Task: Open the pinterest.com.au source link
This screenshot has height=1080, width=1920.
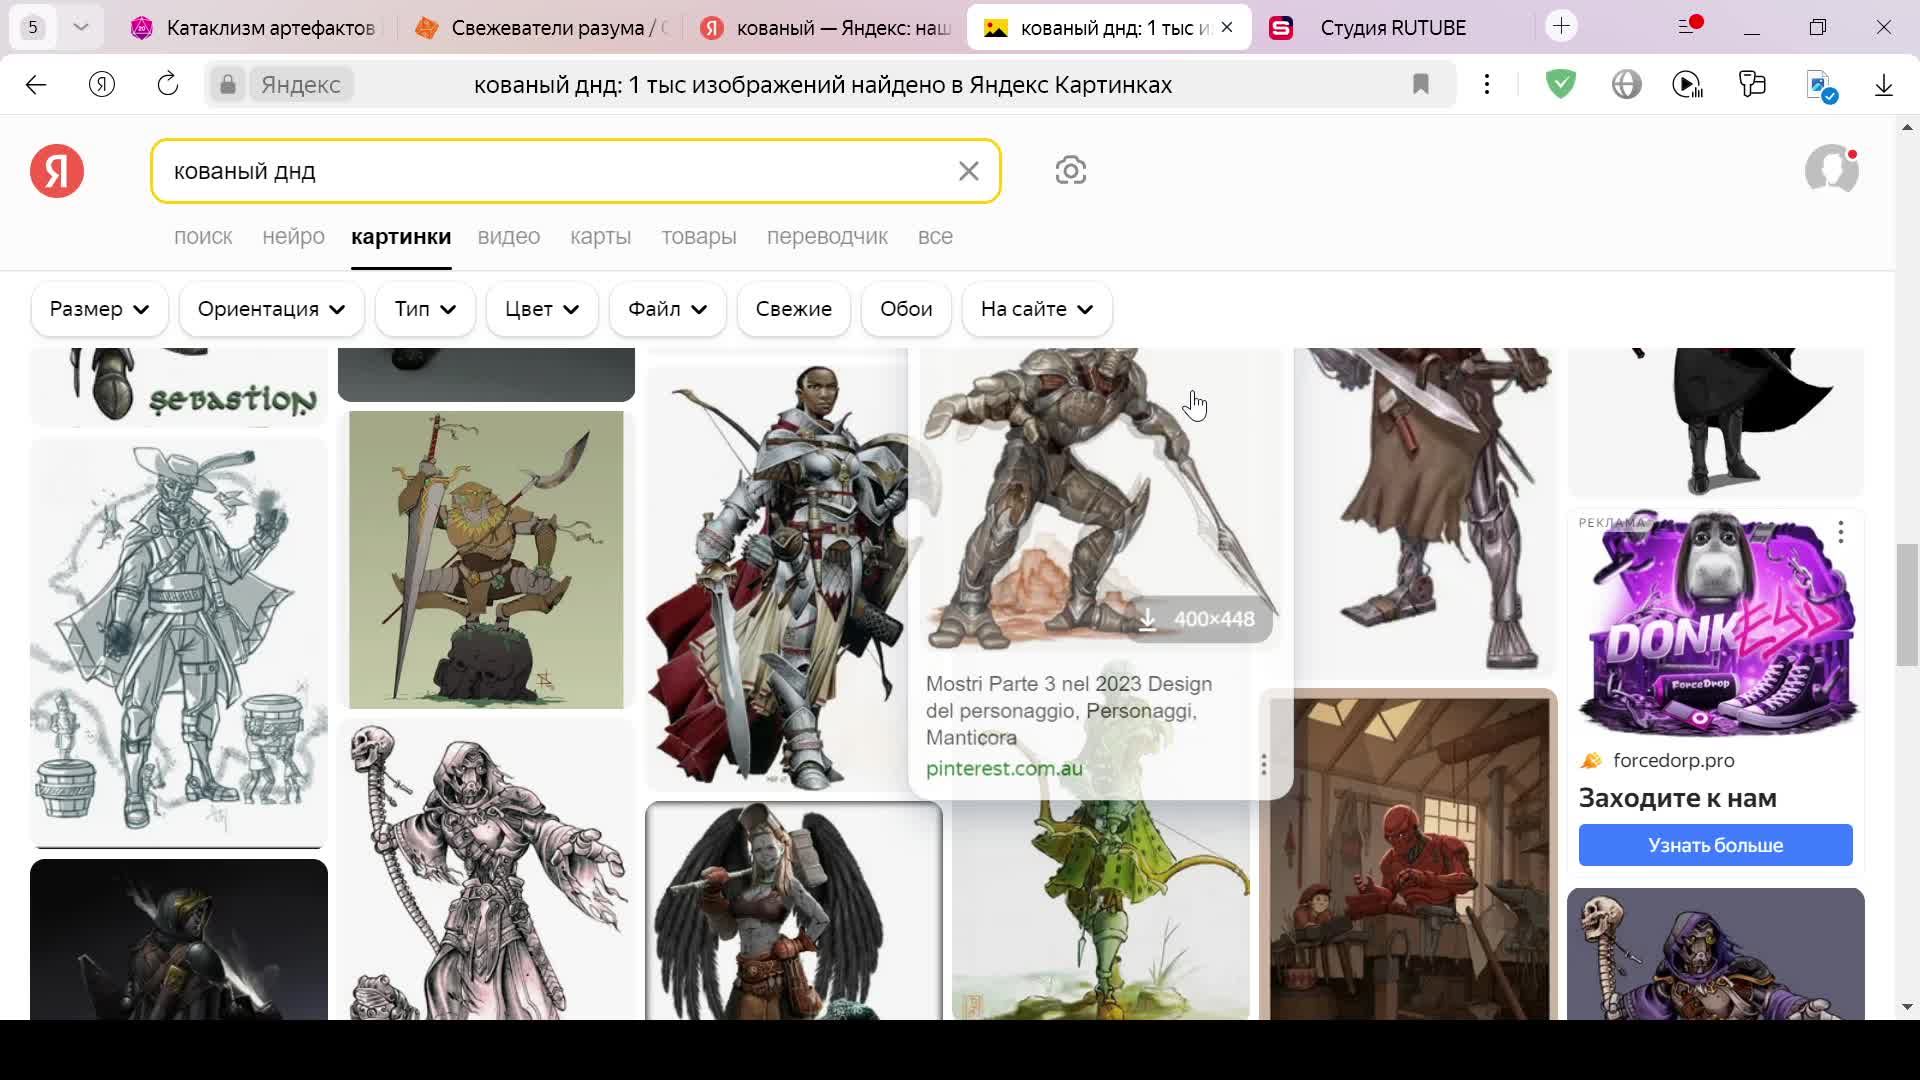Action: point(1004,769)
